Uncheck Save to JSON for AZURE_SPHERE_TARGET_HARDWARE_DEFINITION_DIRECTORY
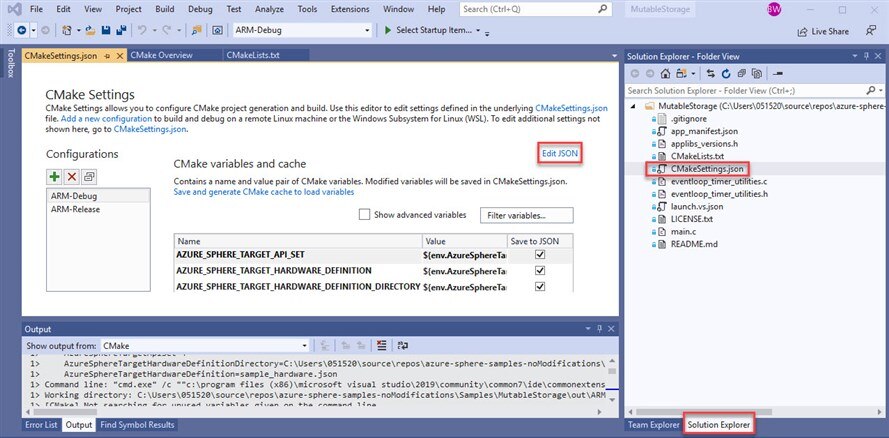 [x=540, y=287]
